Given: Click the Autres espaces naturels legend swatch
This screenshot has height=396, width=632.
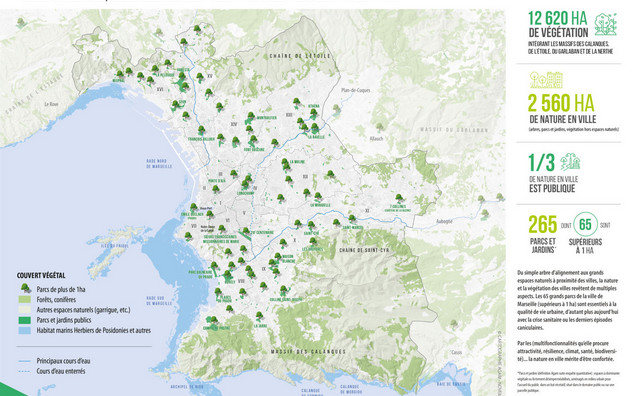Looking at the screenshot, I should (x=25, y=310).
